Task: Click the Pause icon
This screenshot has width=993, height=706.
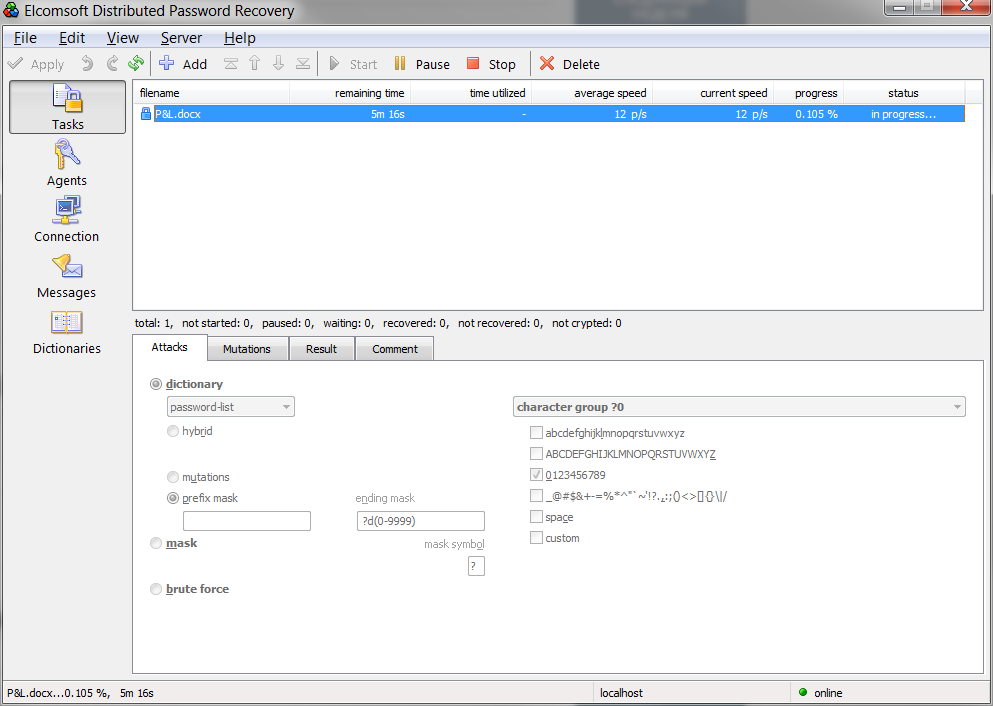Action: coord(400,63)
